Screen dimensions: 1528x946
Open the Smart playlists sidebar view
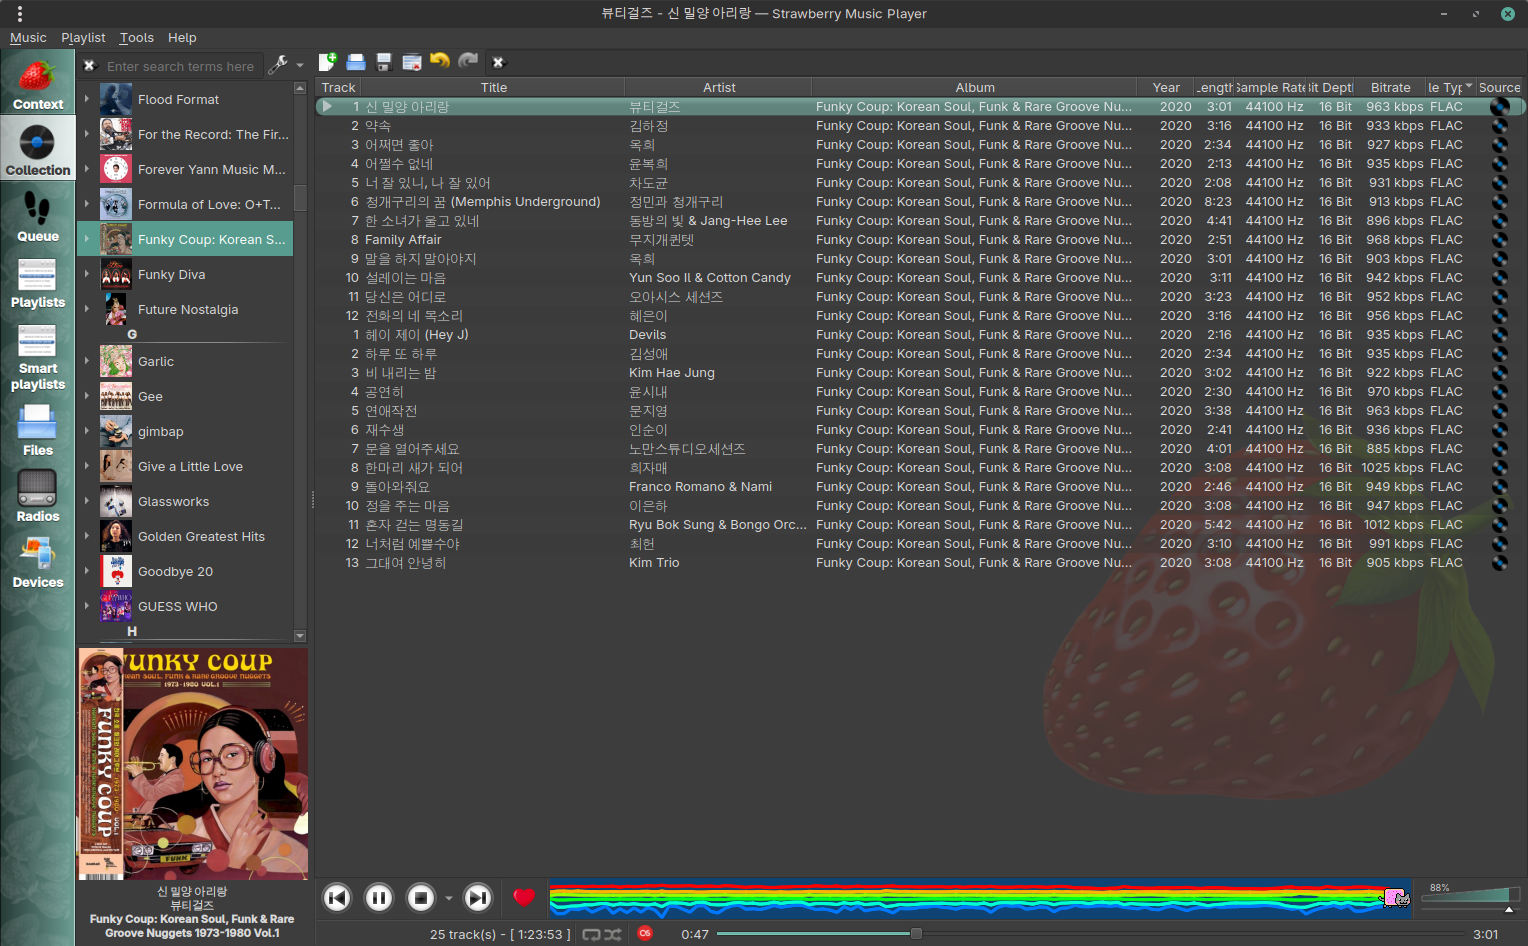(x=38, y=355)
